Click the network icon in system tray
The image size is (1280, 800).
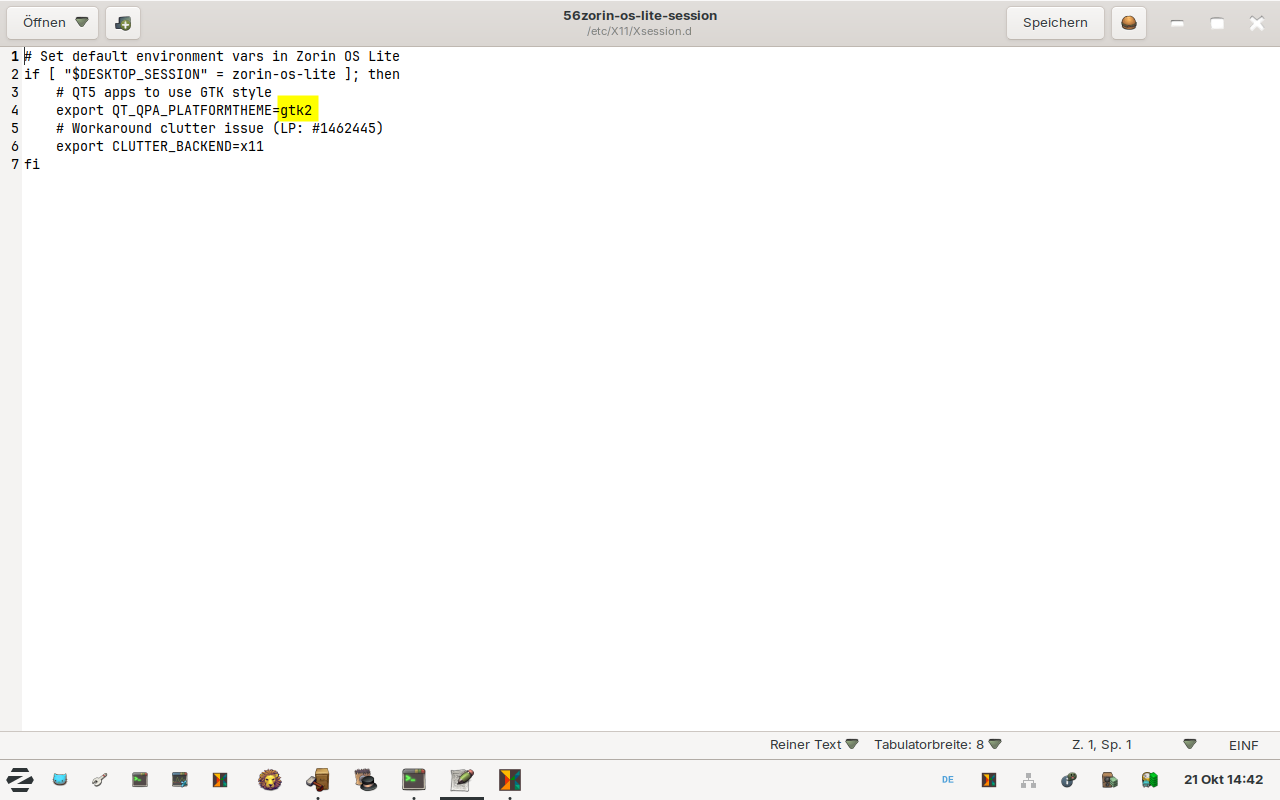pos(1028,780)
